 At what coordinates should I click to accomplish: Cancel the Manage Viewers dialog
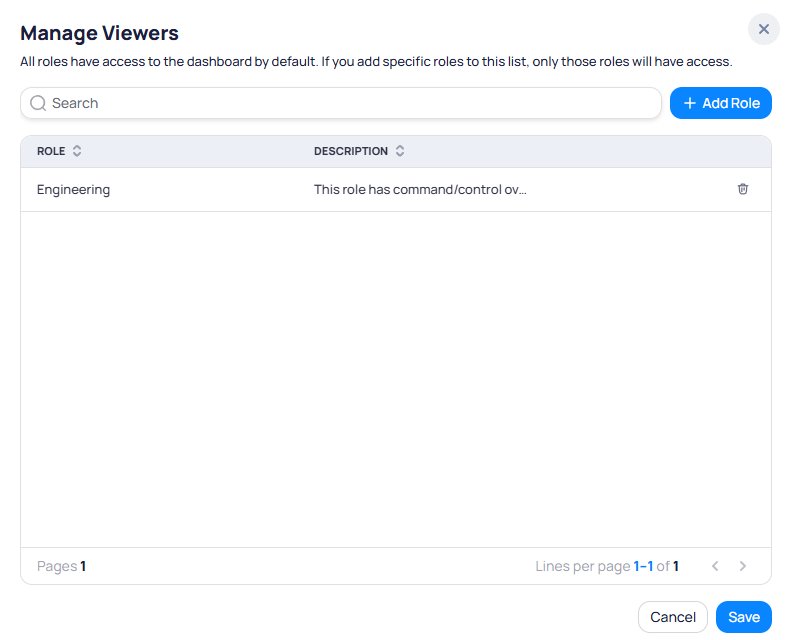click(x=673, y=617)
